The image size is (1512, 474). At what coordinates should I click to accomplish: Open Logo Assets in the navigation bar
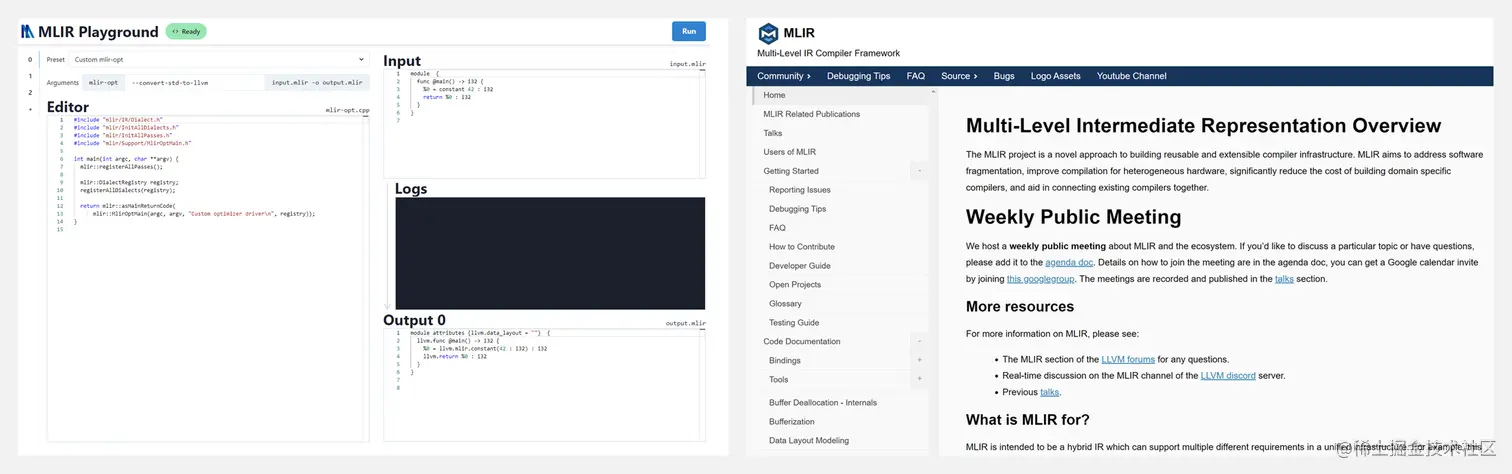click(x=1056, y=76)
